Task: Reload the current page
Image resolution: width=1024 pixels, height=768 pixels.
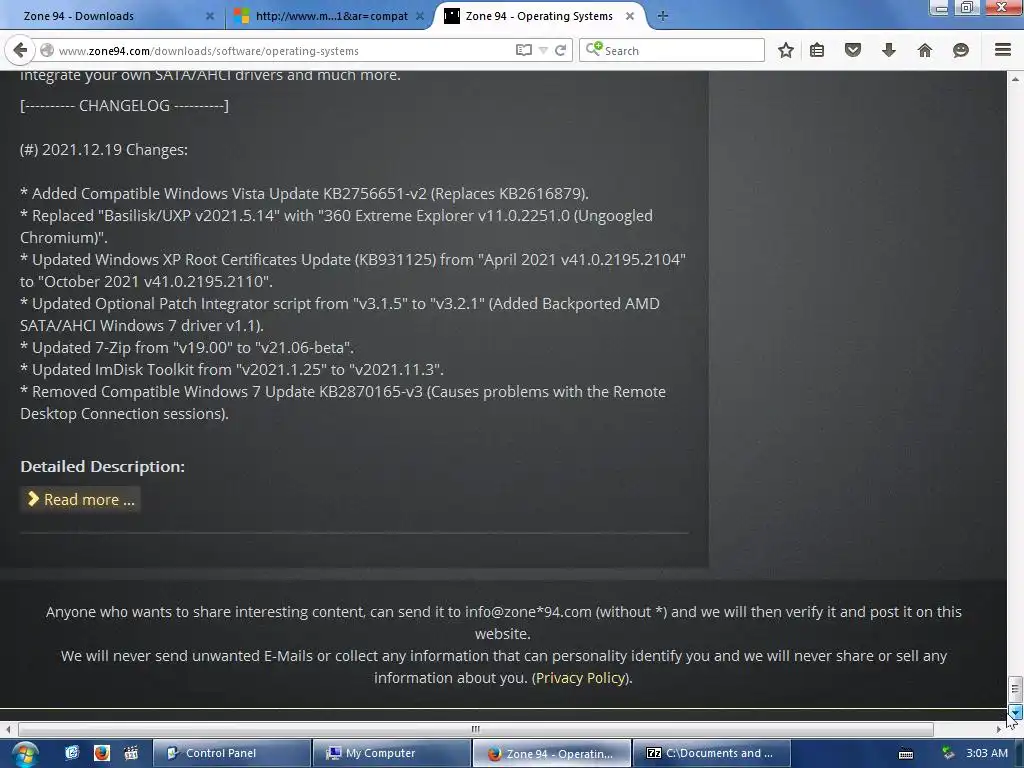Action: pos(560,50)
